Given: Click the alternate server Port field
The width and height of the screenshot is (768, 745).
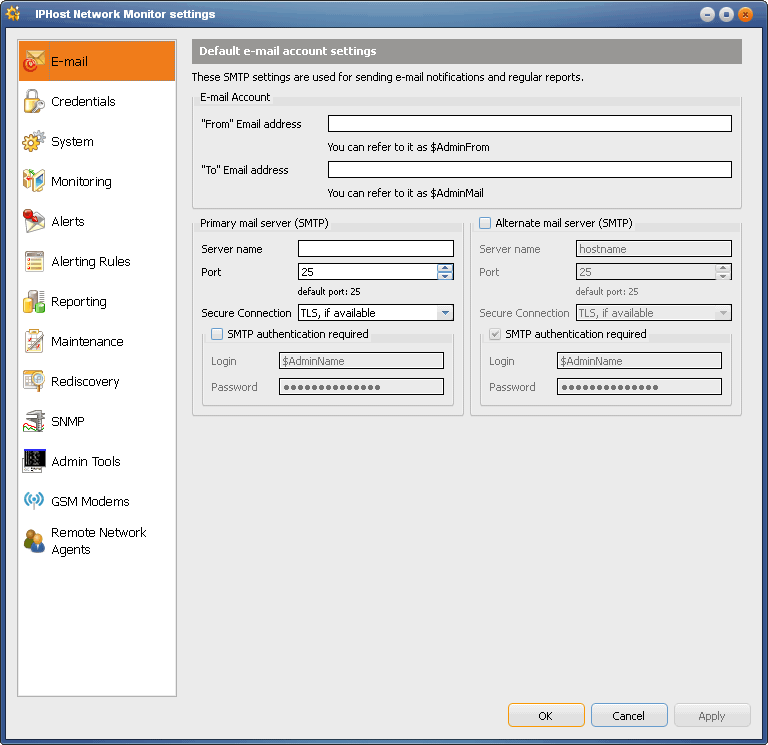Looking at the screenshot, I should pos(646,272).
